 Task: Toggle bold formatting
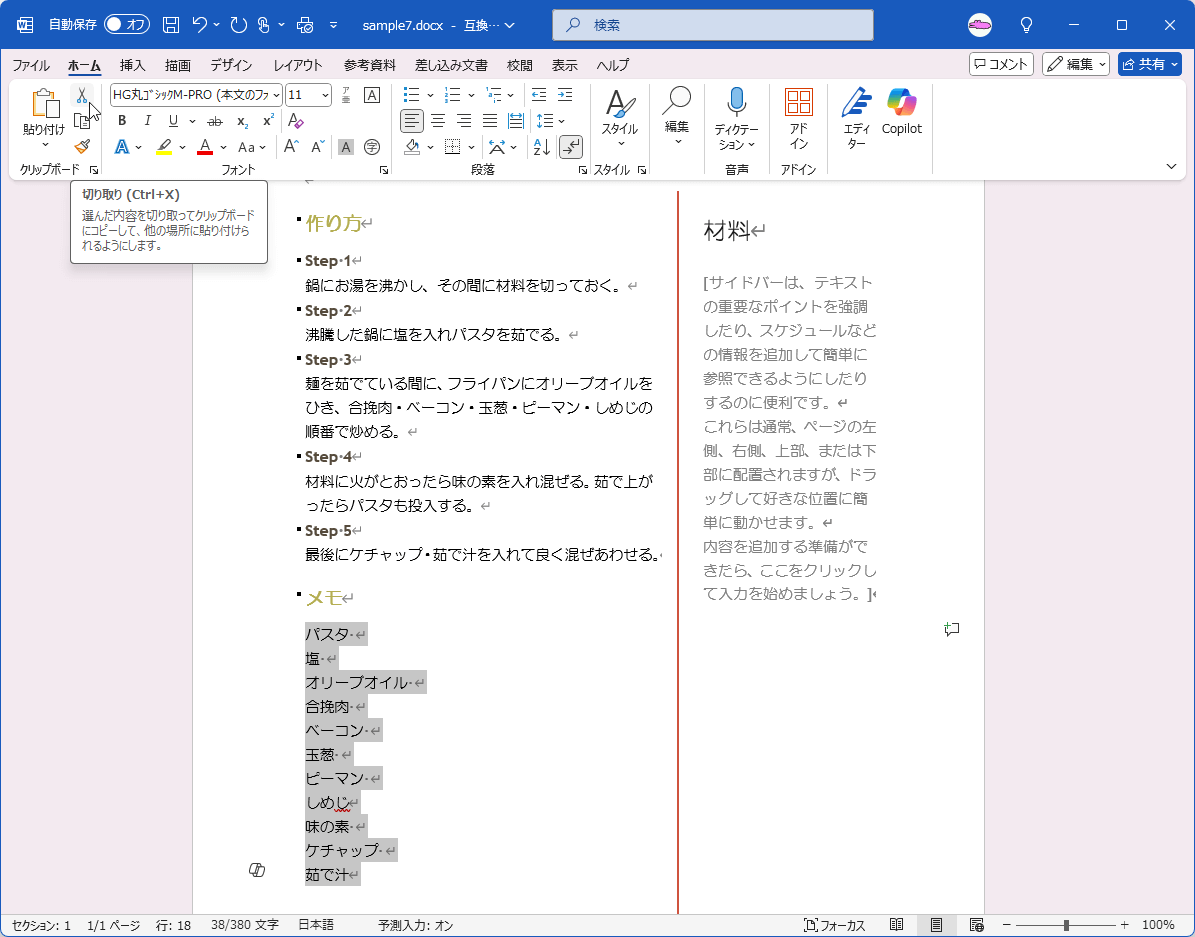[x=122, y=121]
